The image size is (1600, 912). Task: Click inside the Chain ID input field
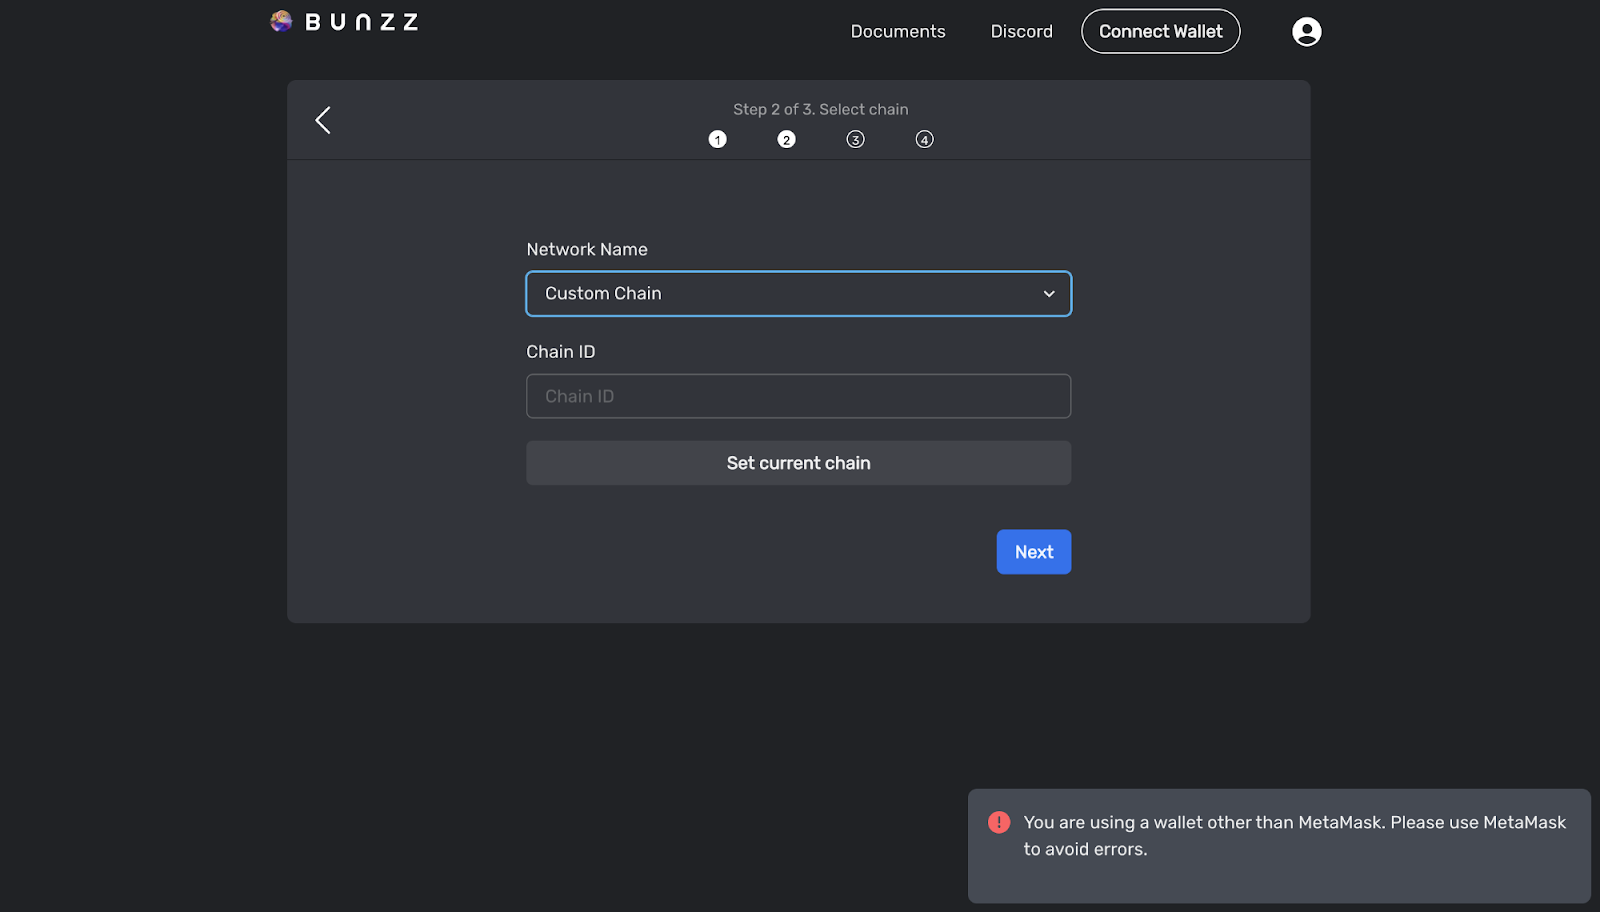(798, 396)
